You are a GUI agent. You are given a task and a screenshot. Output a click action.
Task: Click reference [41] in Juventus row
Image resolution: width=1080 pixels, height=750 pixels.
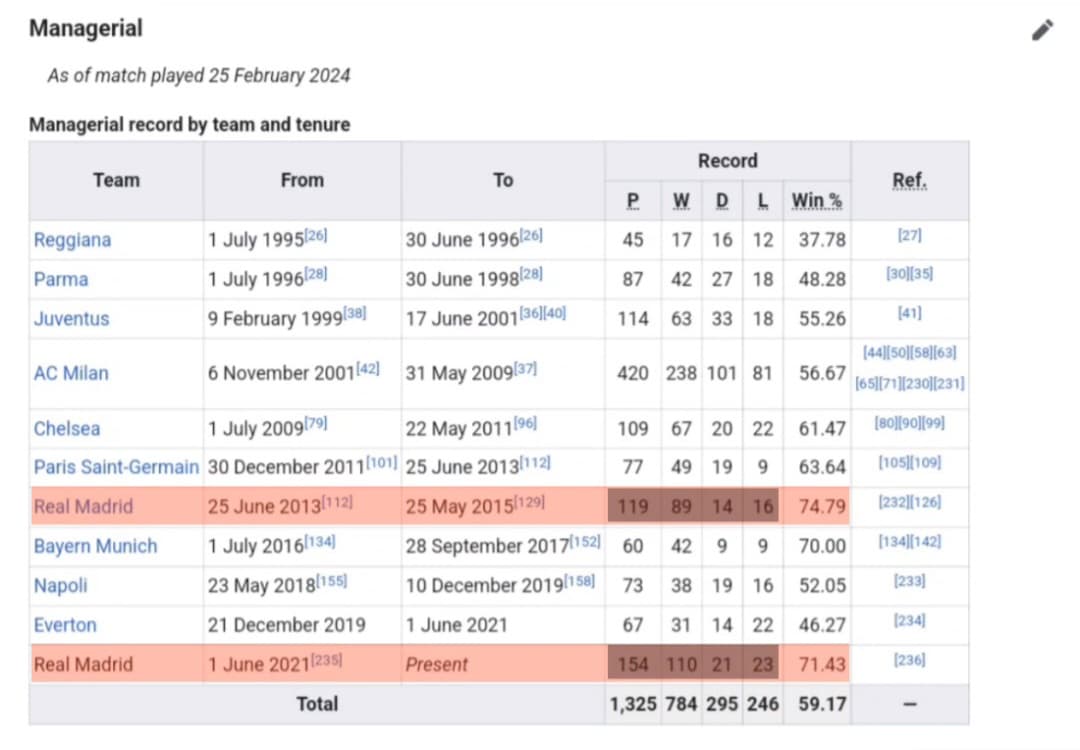tap(909, 313)
